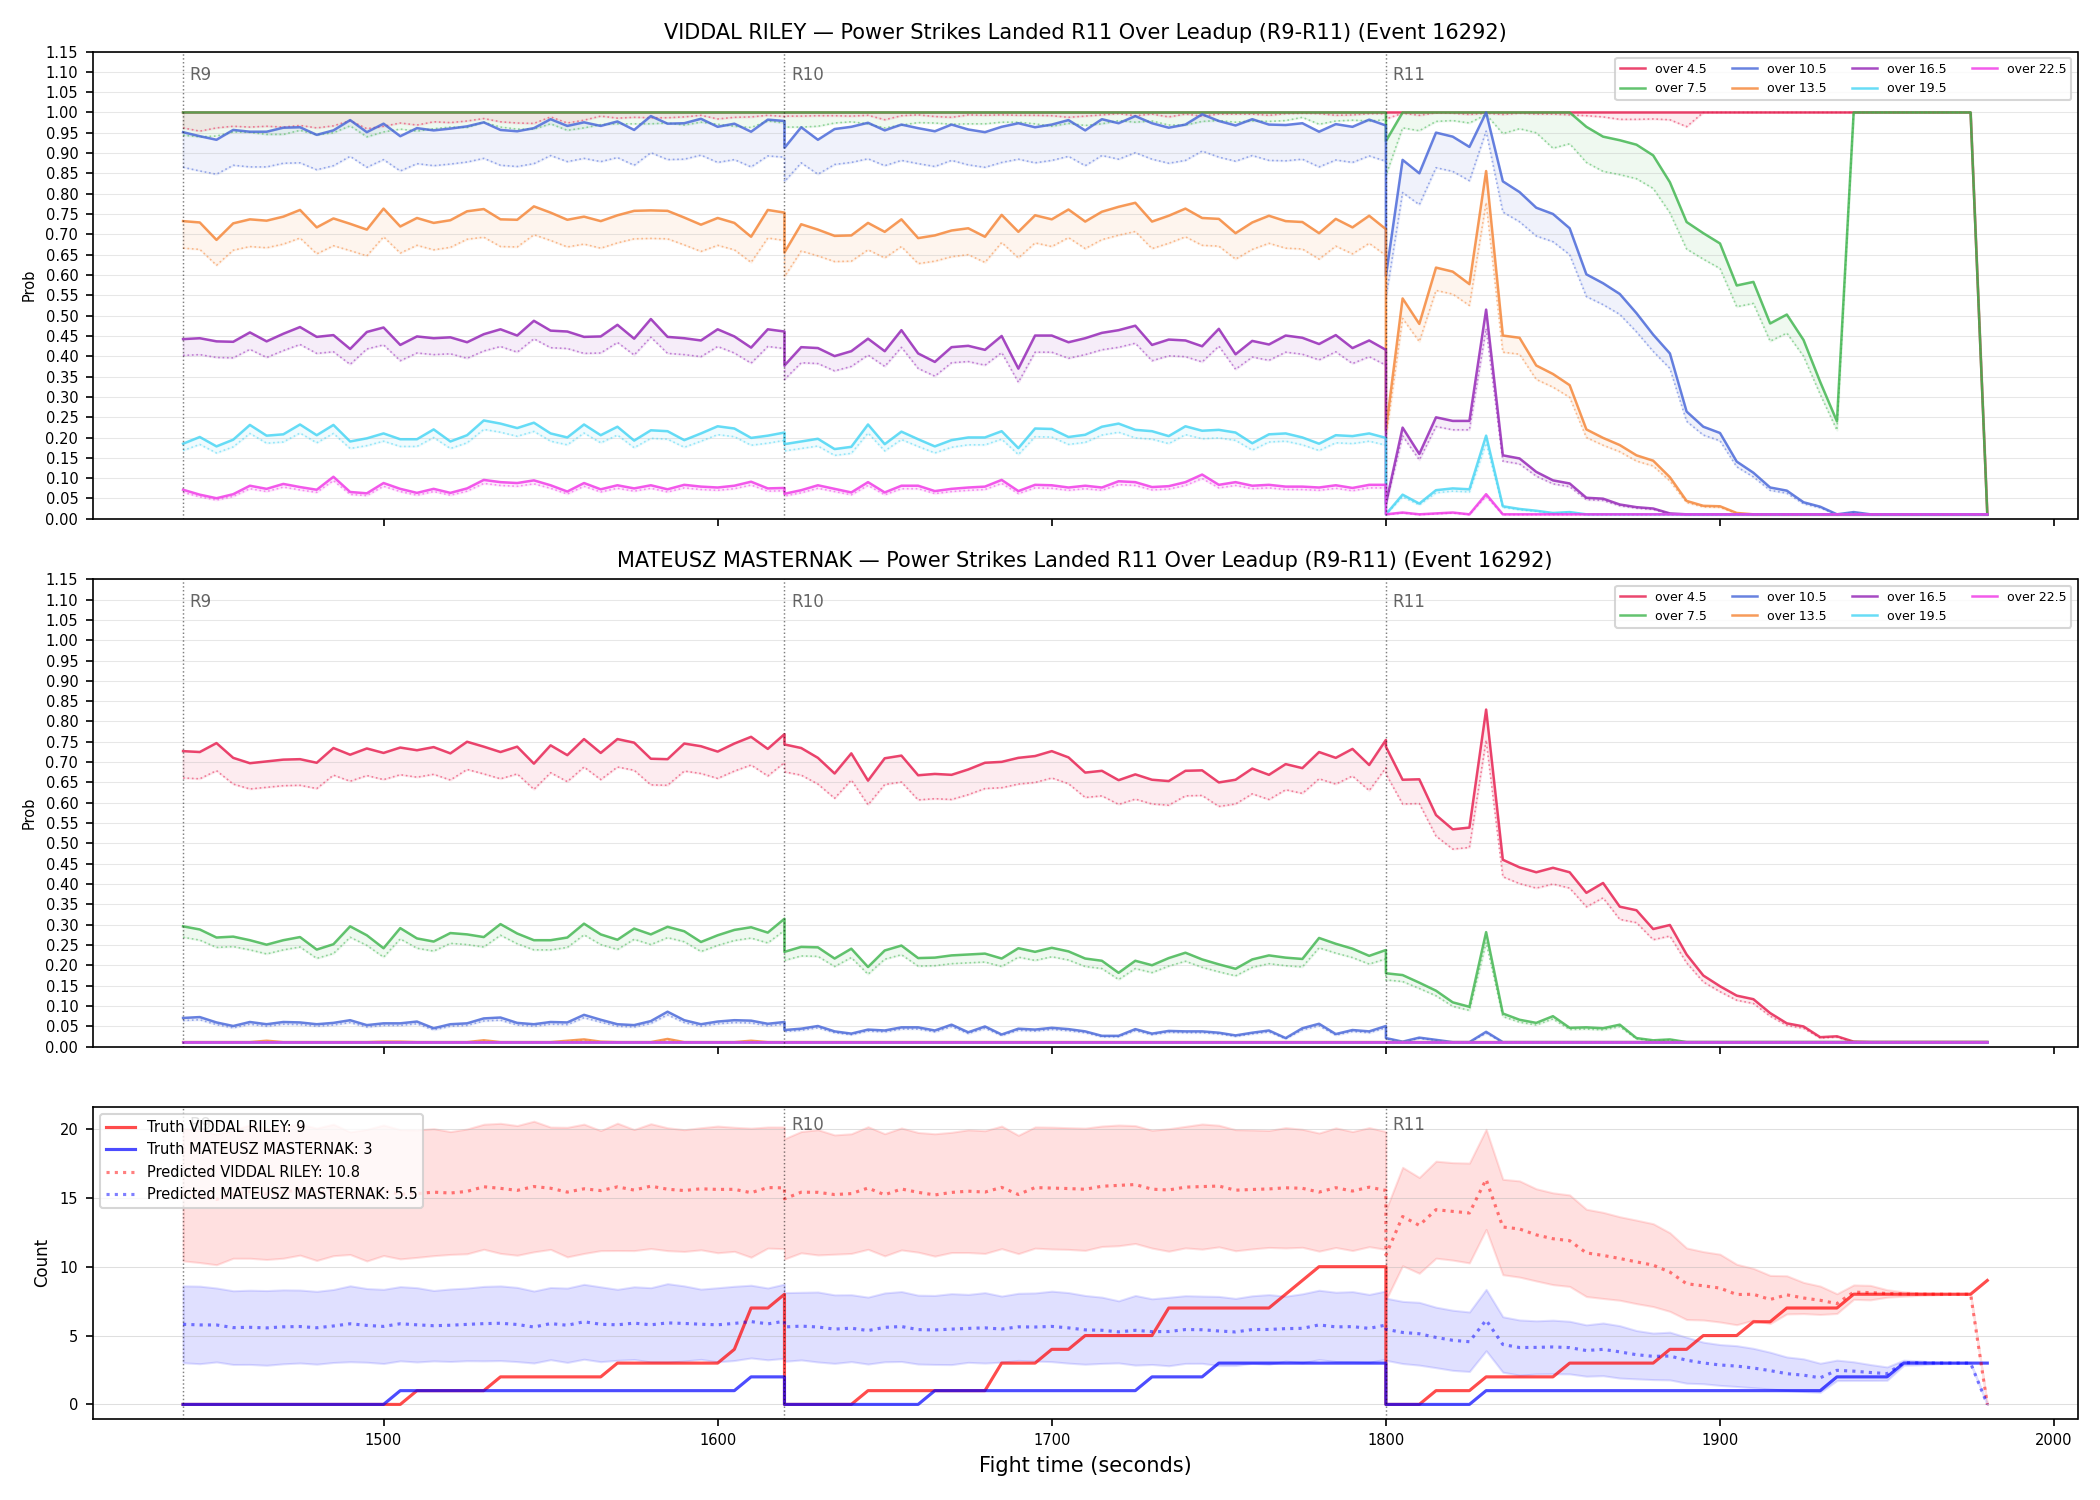Screen dimensions: 2100x1500
Task: Click orange line swatch for 13.5 in Masternak legend
Action: pyautogui.click(x=1745, y=616)
